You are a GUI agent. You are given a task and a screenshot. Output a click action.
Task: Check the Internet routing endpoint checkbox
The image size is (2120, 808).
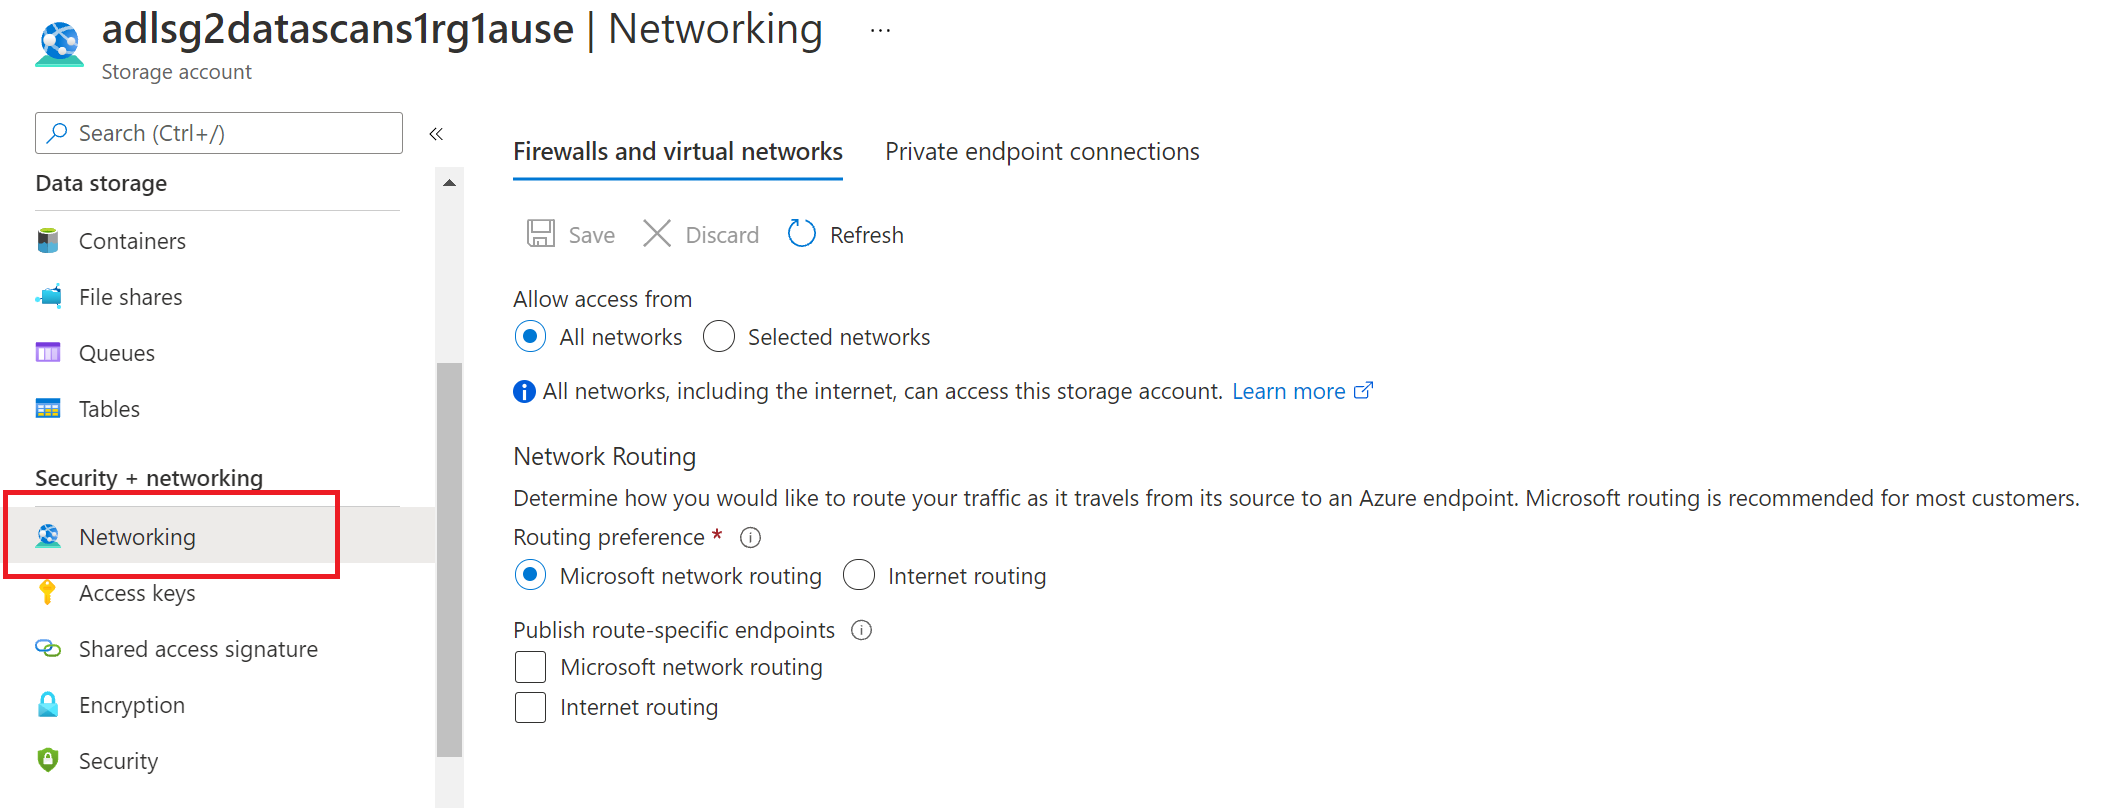point(530,707)
